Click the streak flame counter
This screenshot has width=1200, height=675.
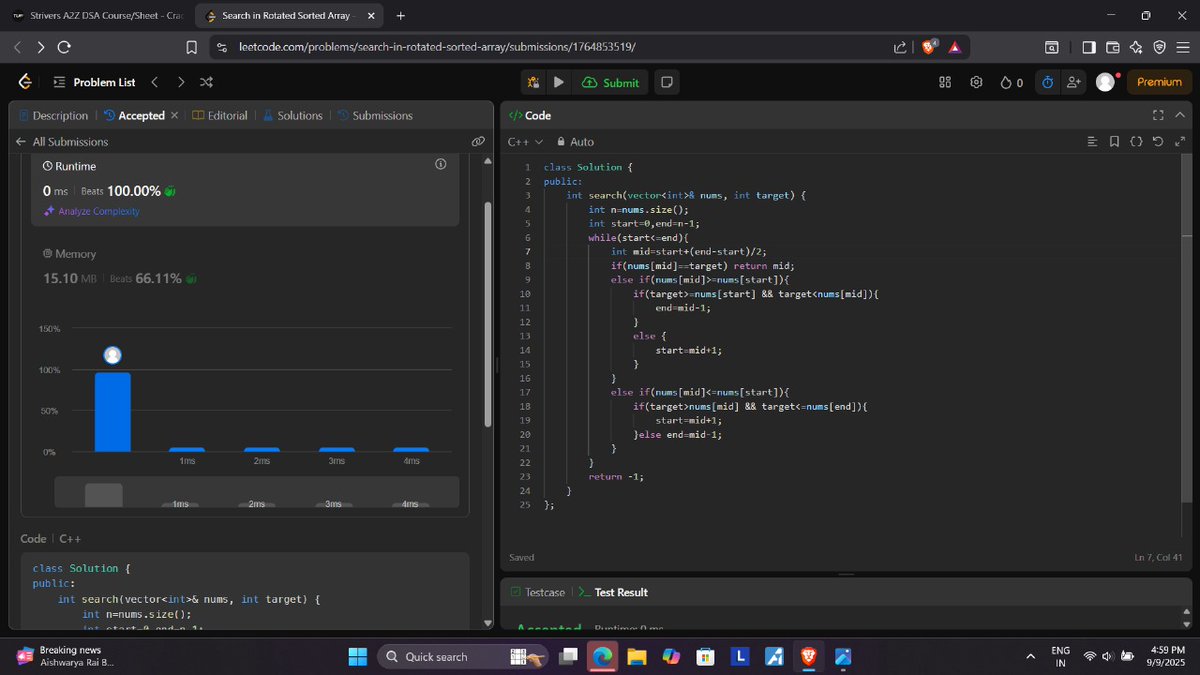1011,82
